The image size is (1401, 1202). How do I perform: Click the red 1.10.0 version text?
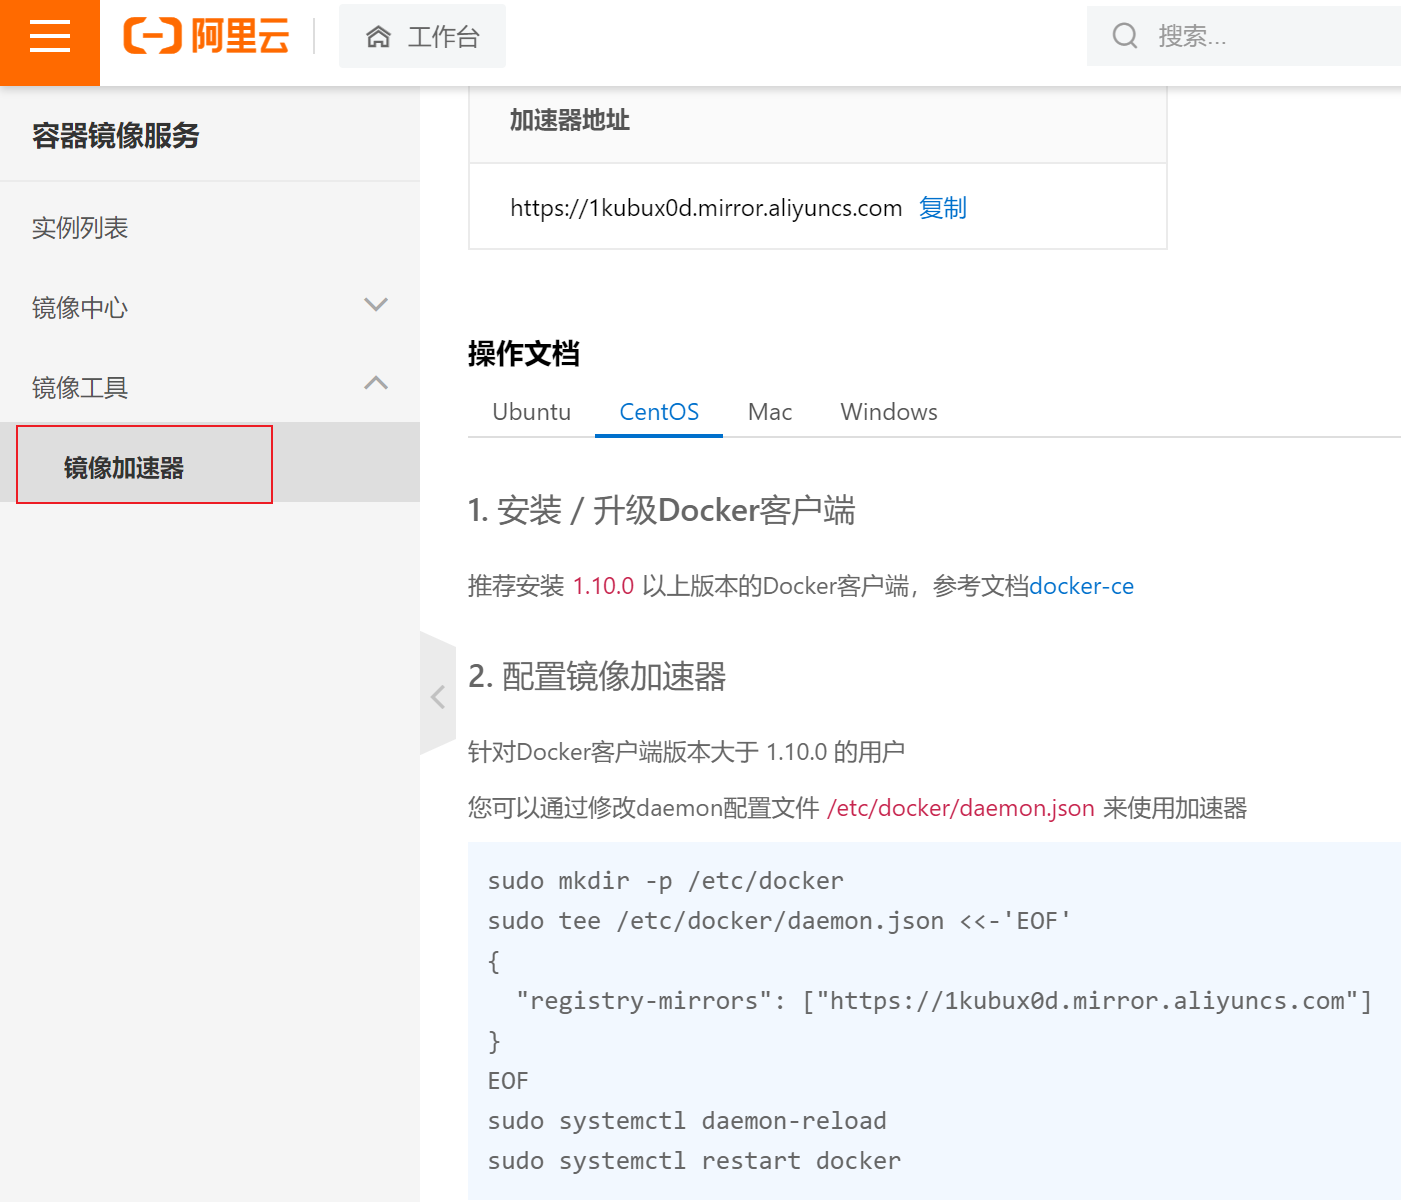[x=603, y=586]
